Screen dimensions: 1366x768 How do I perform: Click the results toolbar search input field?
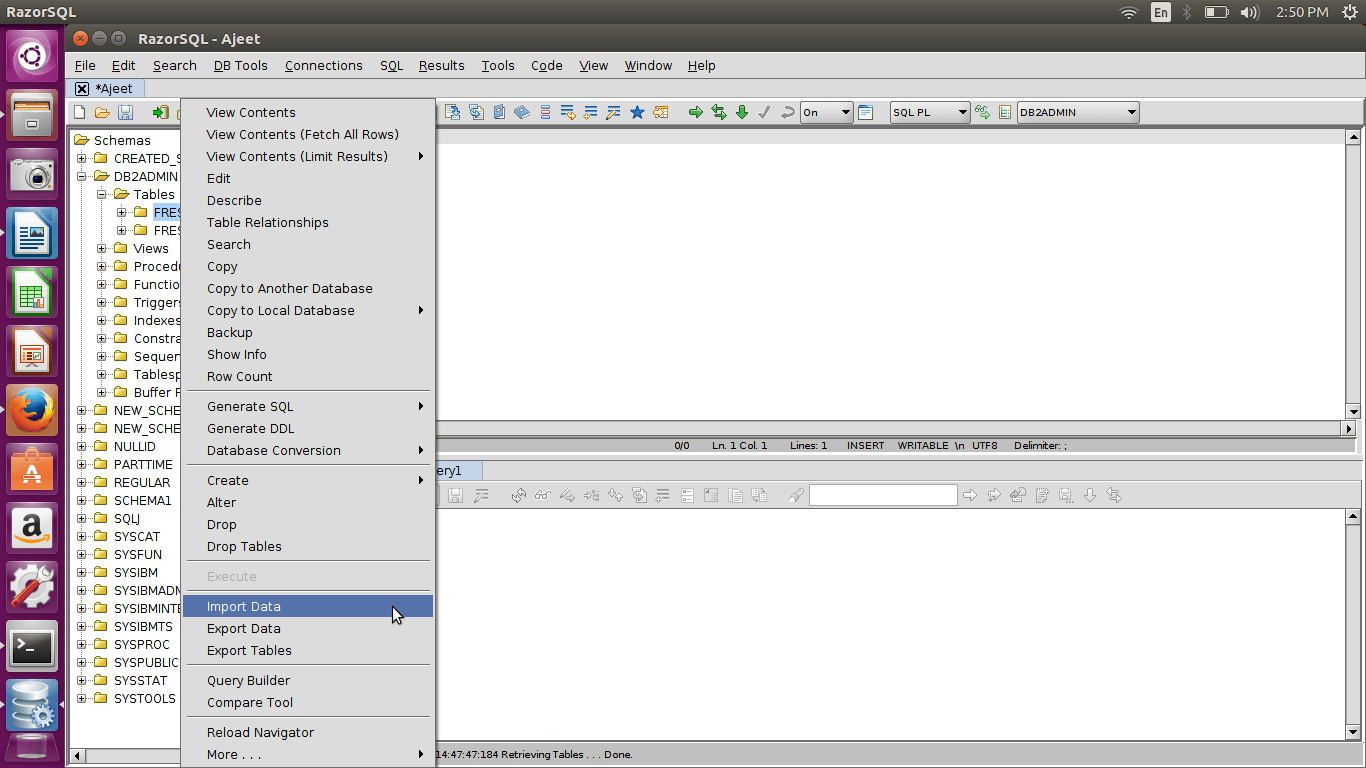(x=883, y=495)
